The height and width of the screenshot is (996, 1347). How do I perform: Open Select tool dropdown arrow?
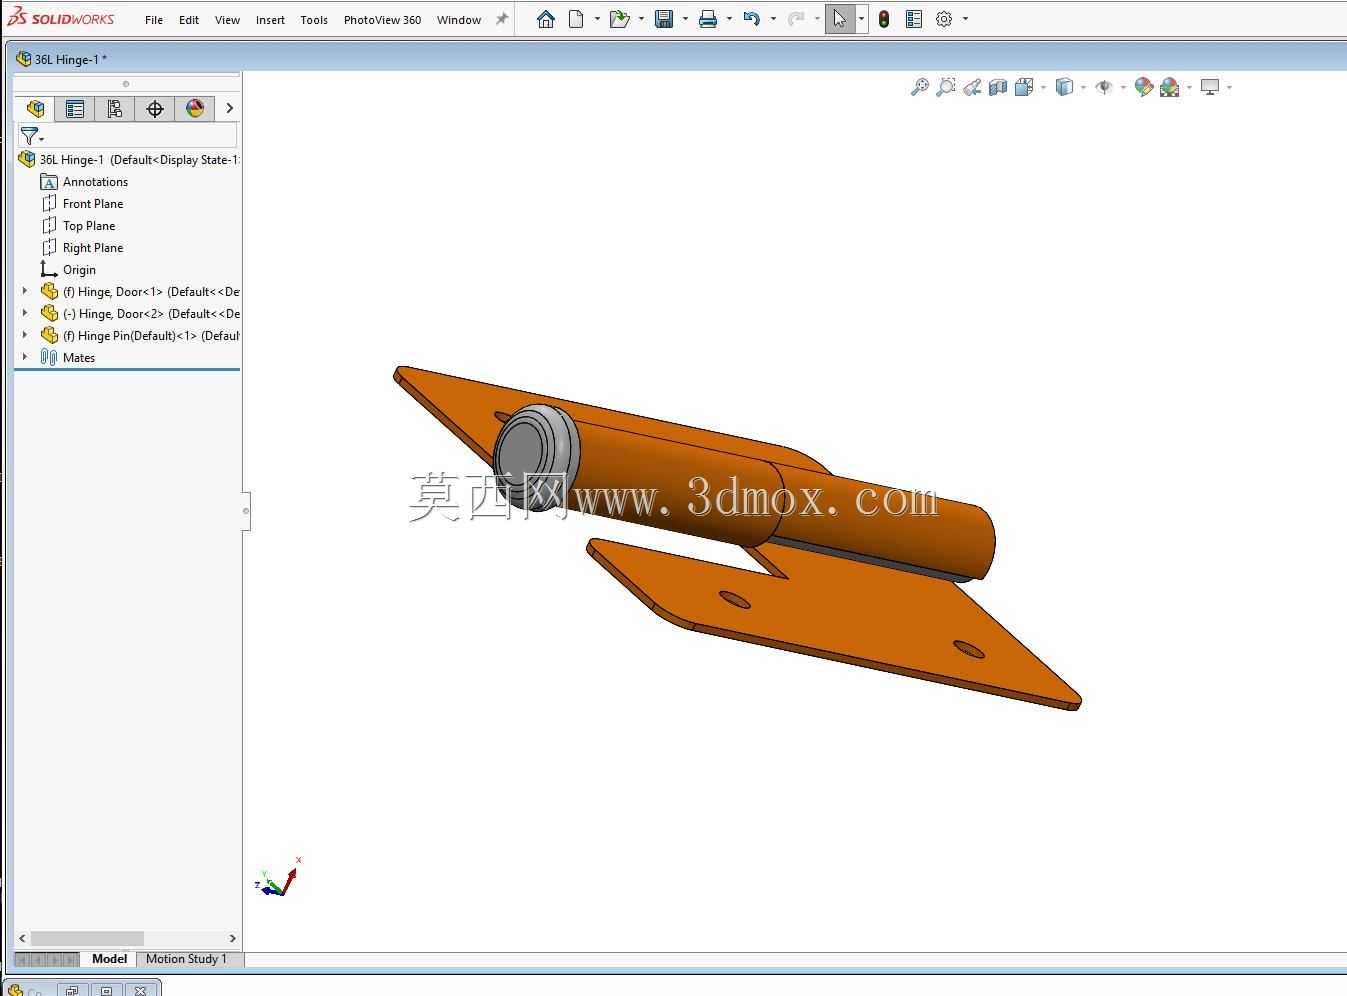[861, 19]
